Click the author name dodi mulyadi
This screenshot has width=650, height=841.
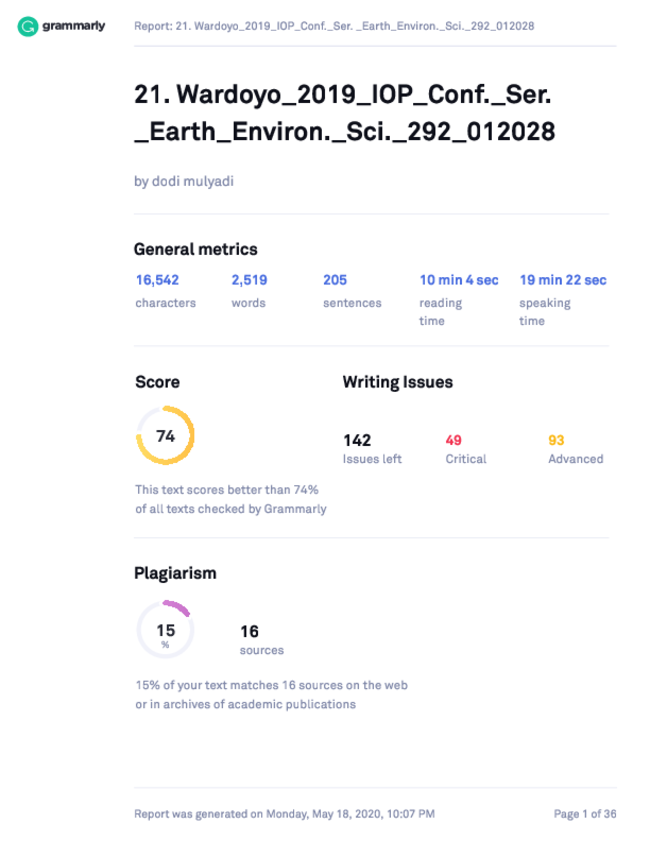point(184,181)
